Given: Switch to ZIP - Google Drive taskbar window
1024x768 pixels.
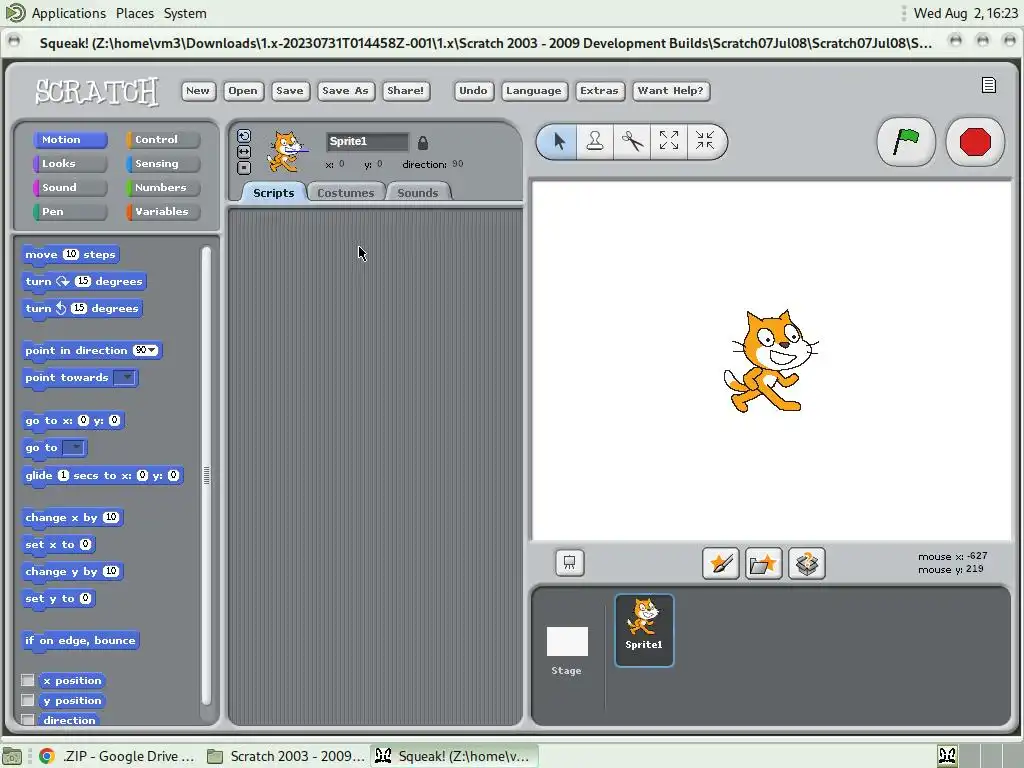Looking at the screenshot, I should click(x=116, y=756).
